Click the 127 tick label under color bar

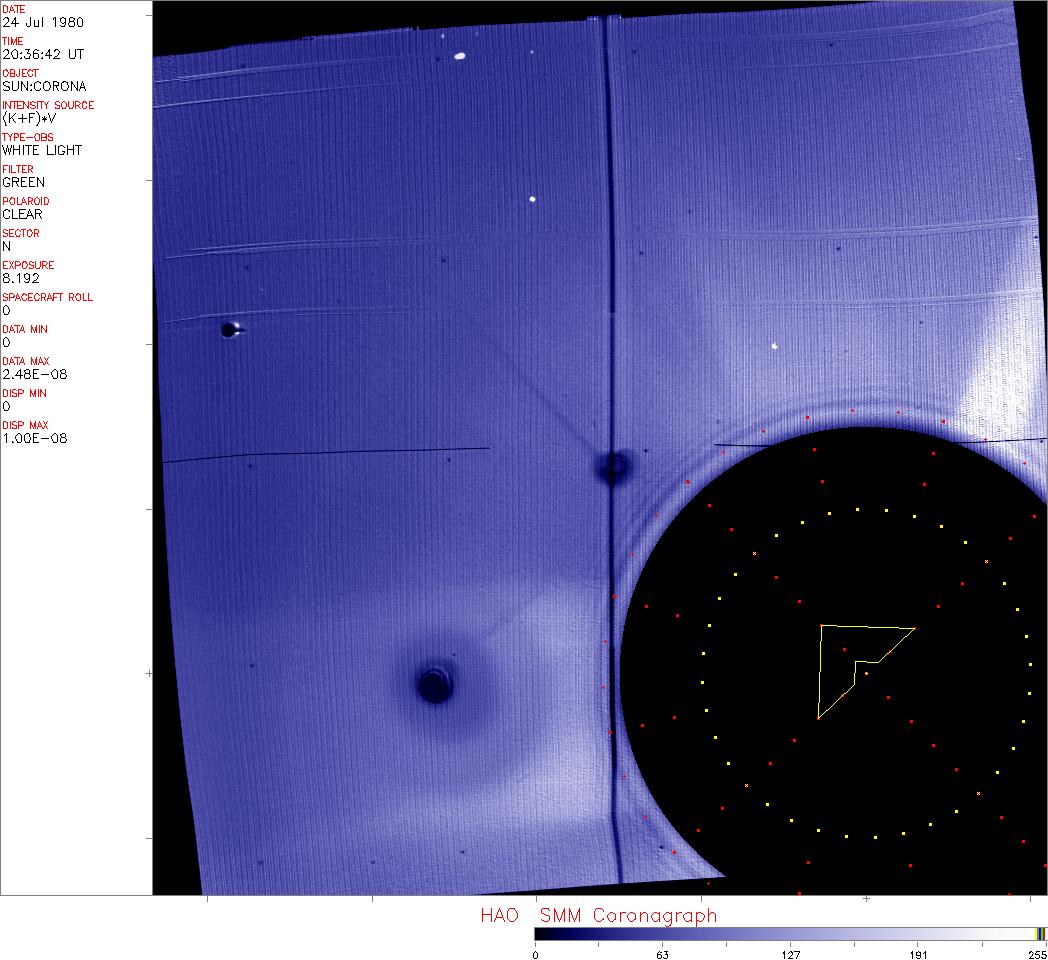tap(791, 954)
